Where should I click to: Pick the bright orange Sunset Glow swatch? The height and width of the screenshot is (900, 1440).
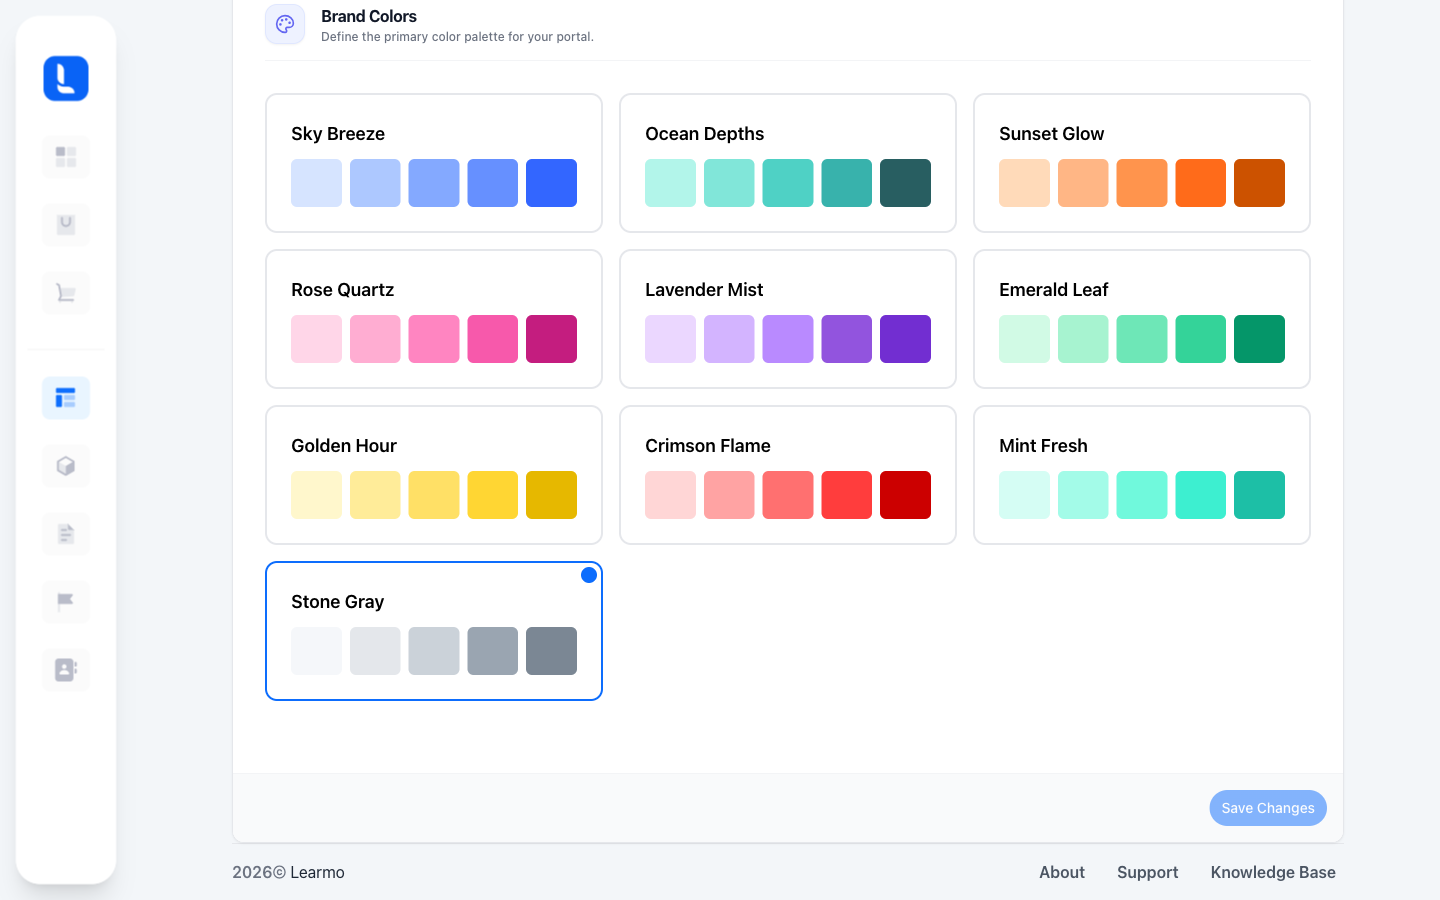(1201, 183)
